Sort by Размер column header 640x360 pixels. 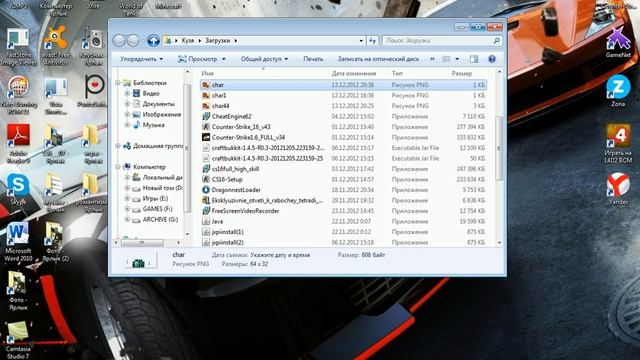(468, 73)
